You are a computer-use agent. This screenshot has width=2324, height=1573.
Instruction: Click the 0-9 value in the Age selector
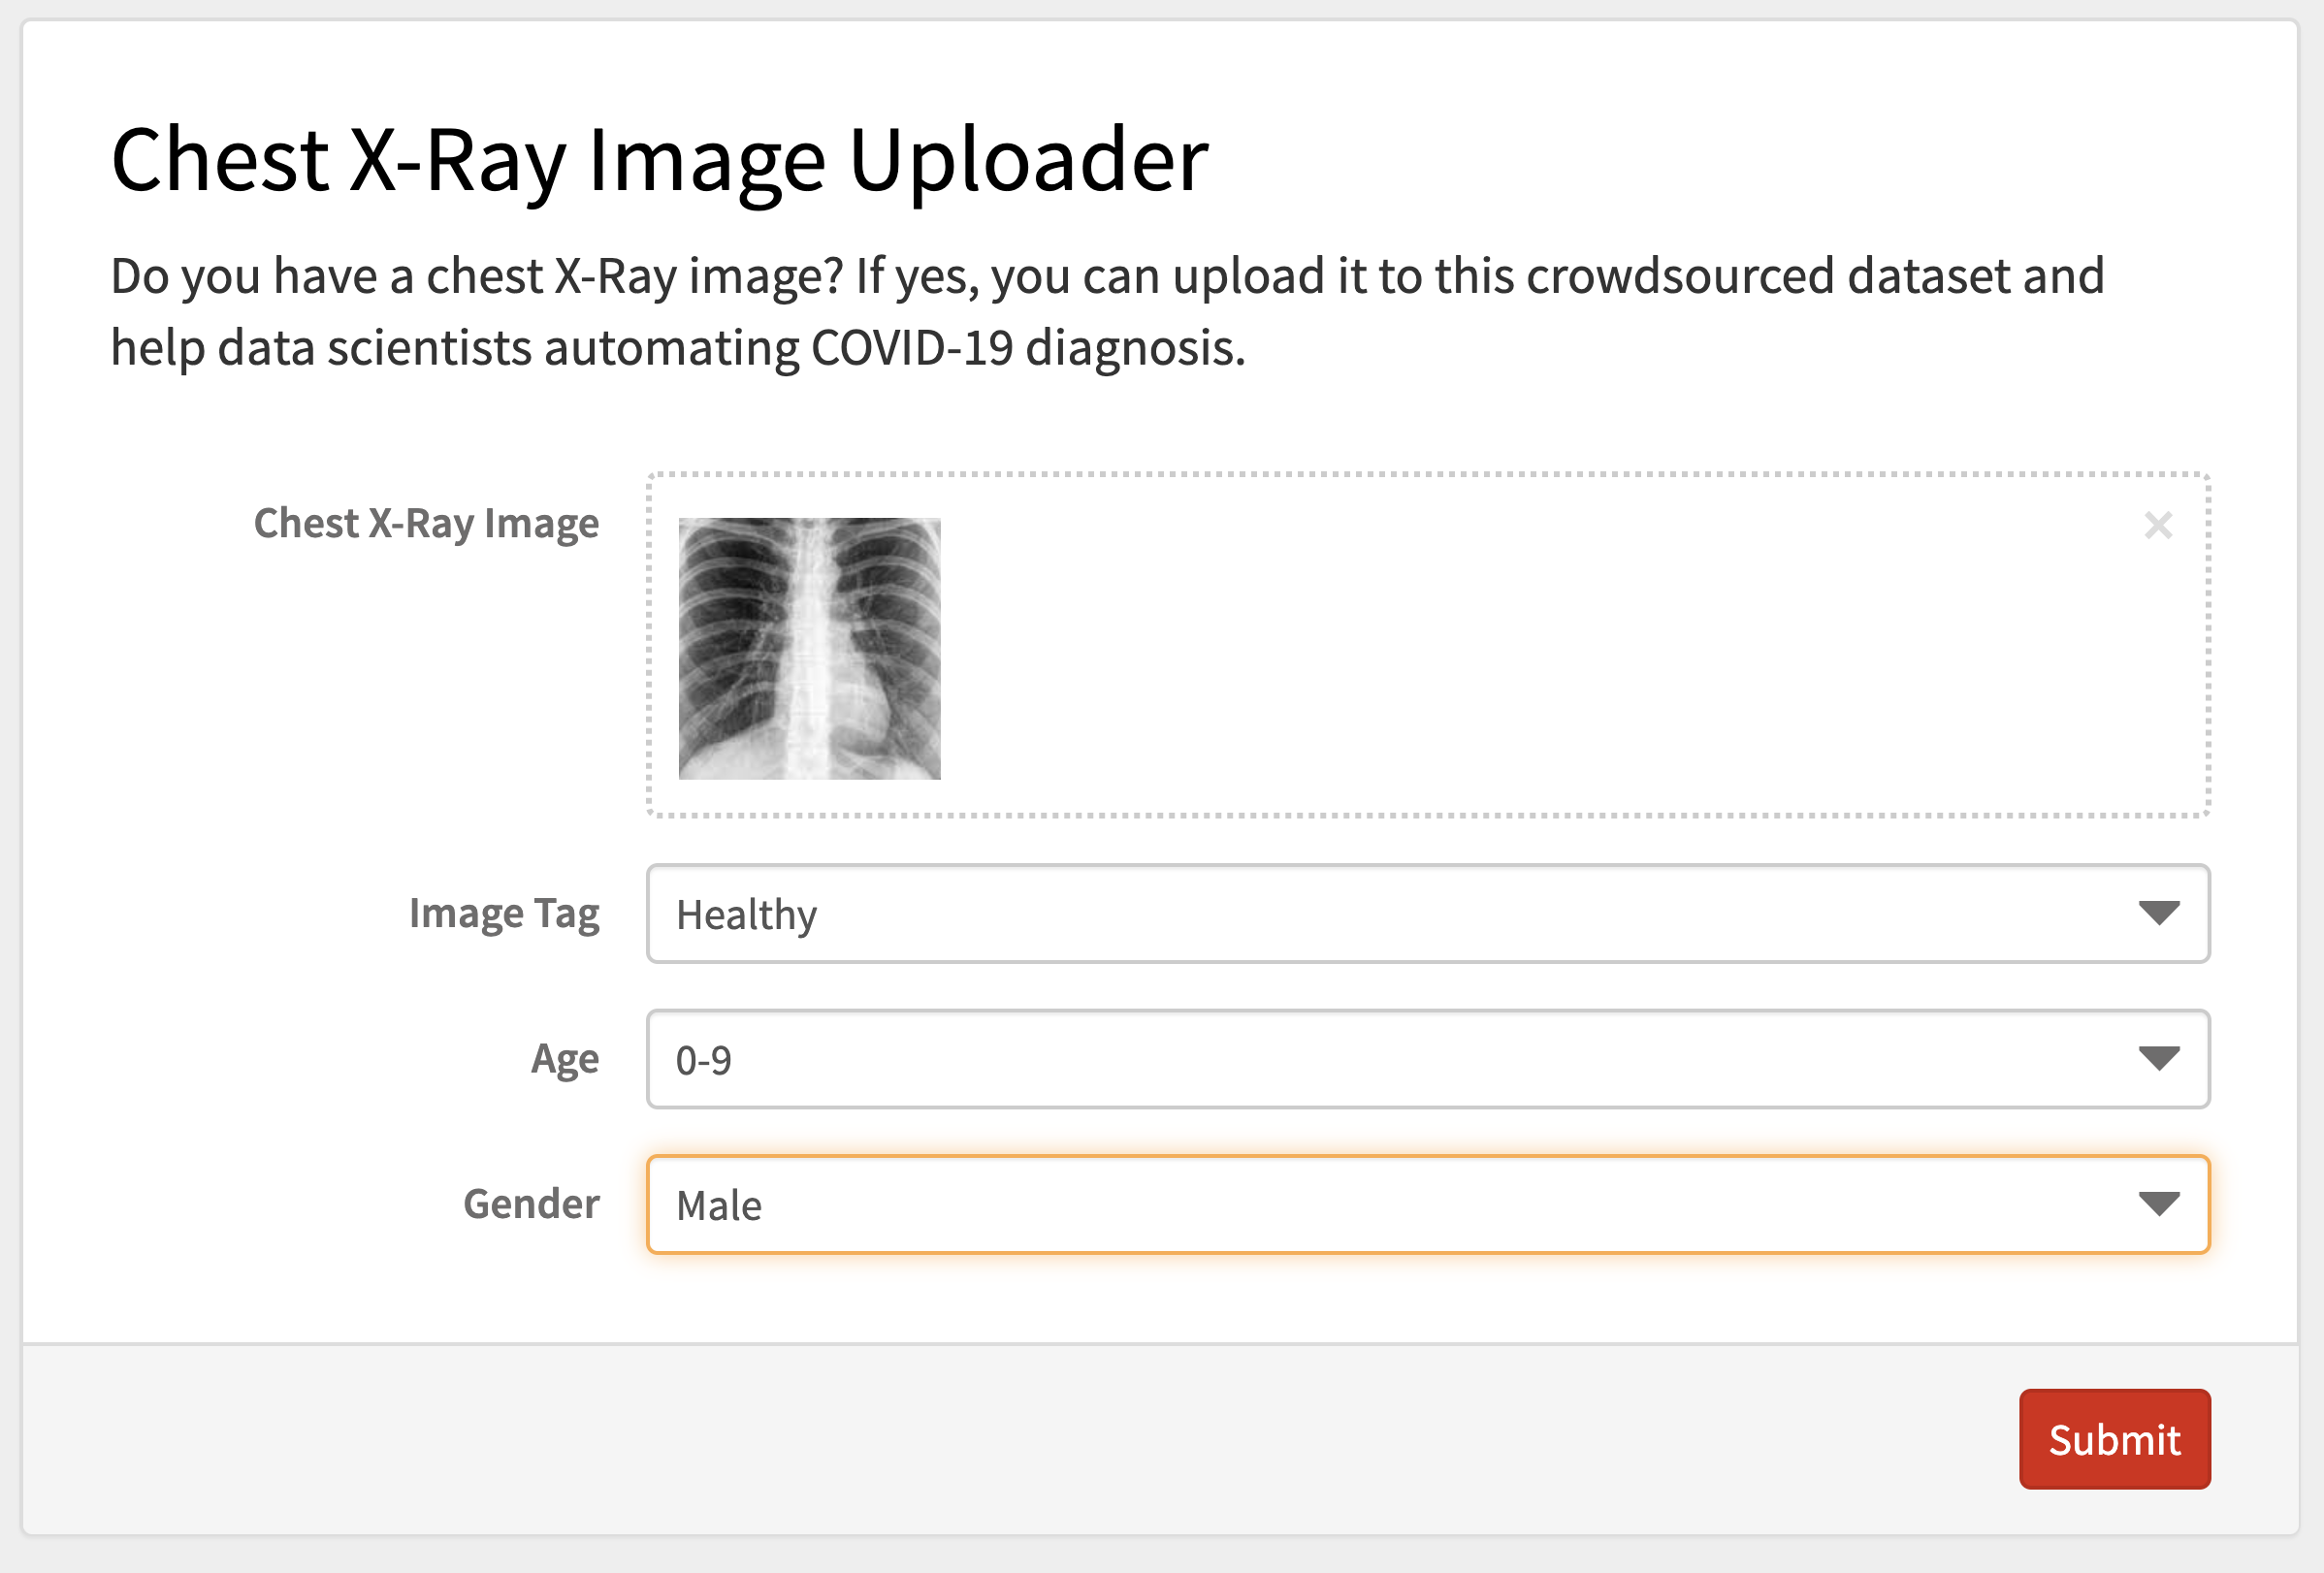703,1060
